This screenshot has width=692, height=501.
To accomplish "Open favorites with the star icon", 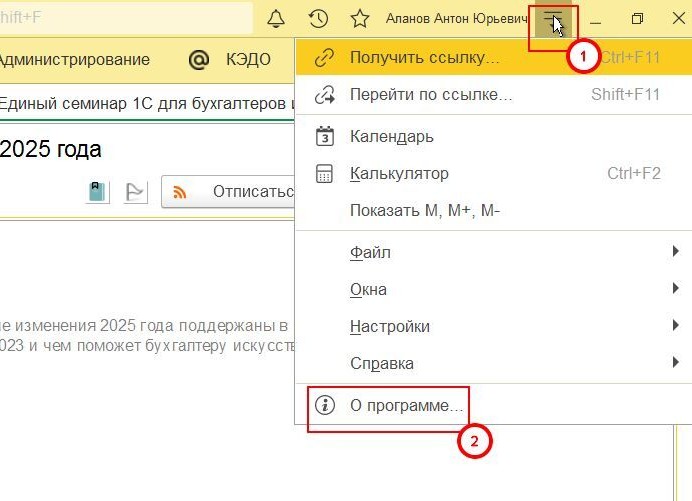I will pyautogui.click(x=360, y=19).
